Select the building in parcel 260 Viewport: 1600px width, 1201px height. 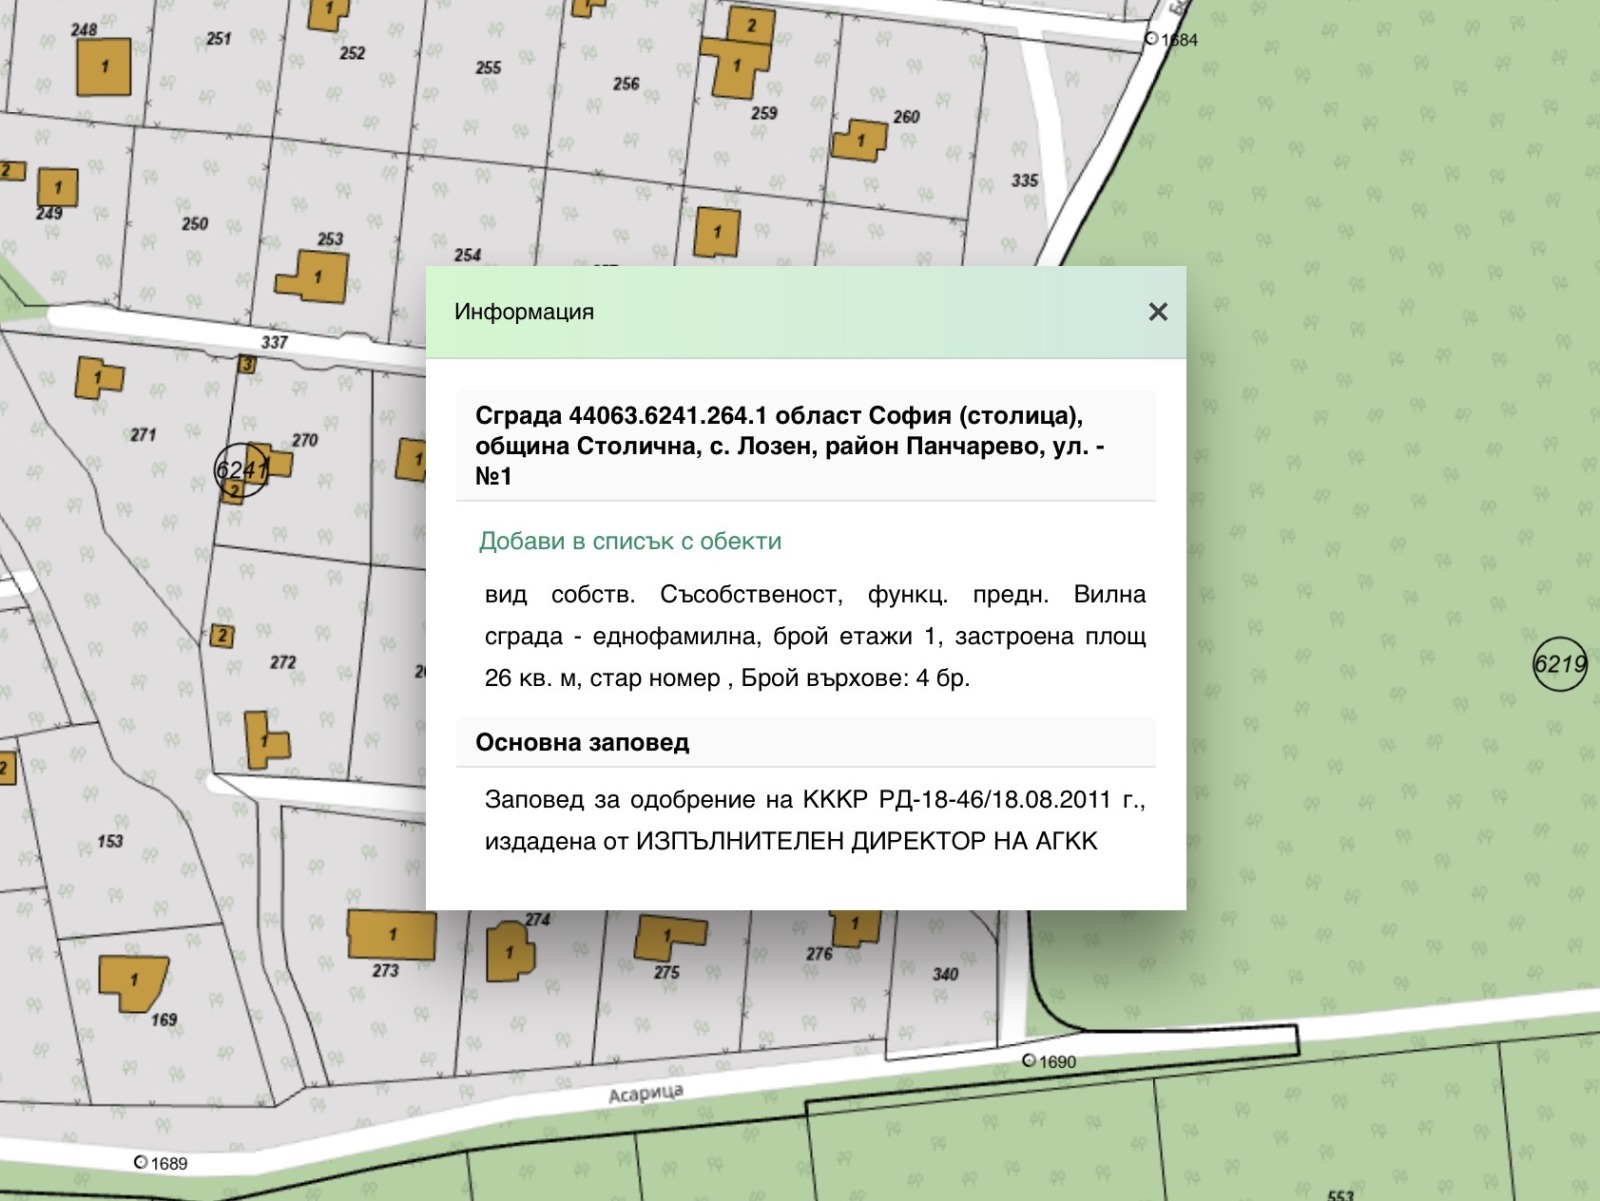coord(859,141)
